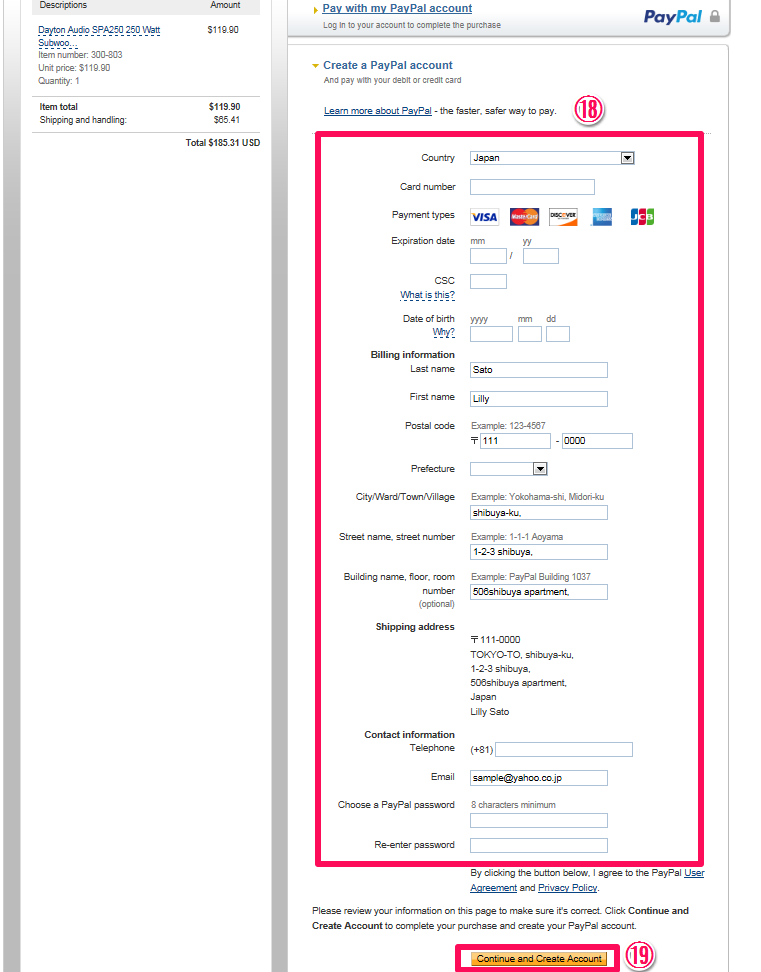Open the User Agreement link
Image resolution: width=761 pixels, height=972 pixels.
(x=587, y=880)
